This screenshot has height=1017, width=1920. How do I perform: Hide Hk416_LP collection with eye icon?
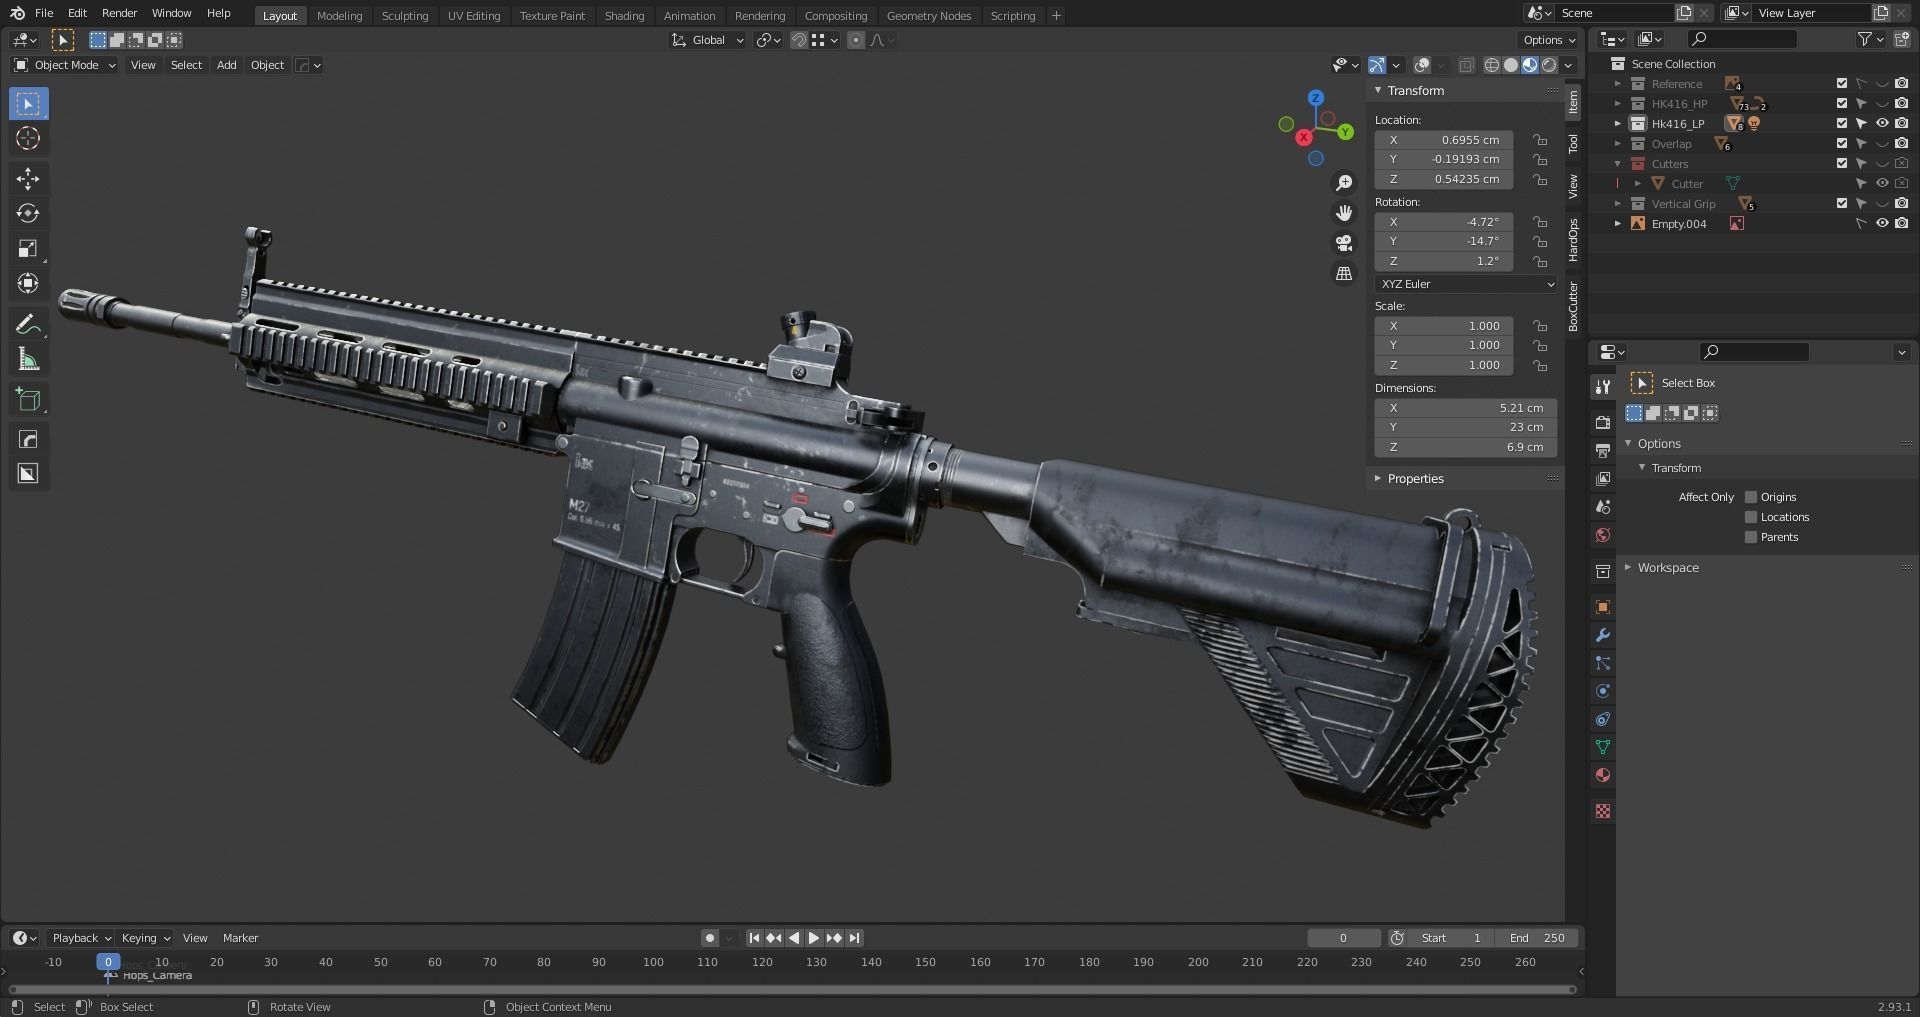point(1882,124)
